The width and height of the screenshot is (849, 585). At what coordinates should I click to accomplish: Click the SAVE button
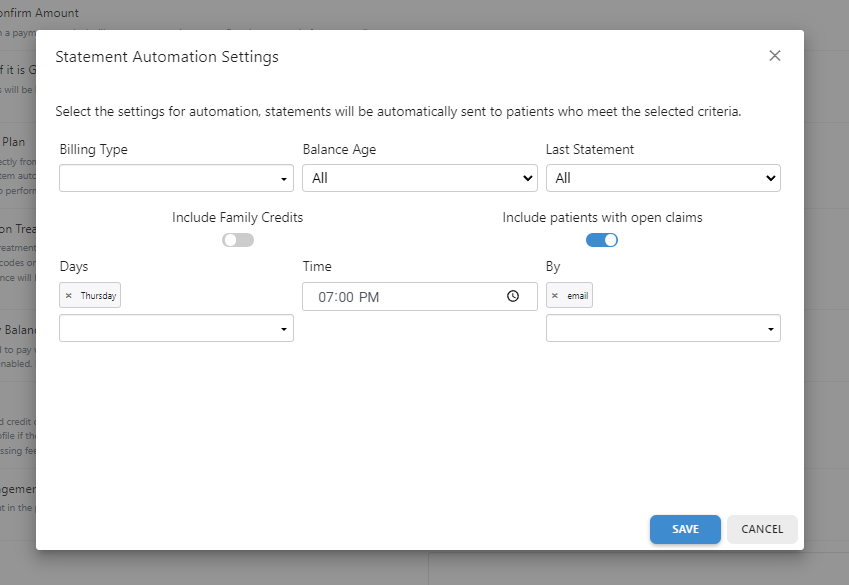(685, 529)
